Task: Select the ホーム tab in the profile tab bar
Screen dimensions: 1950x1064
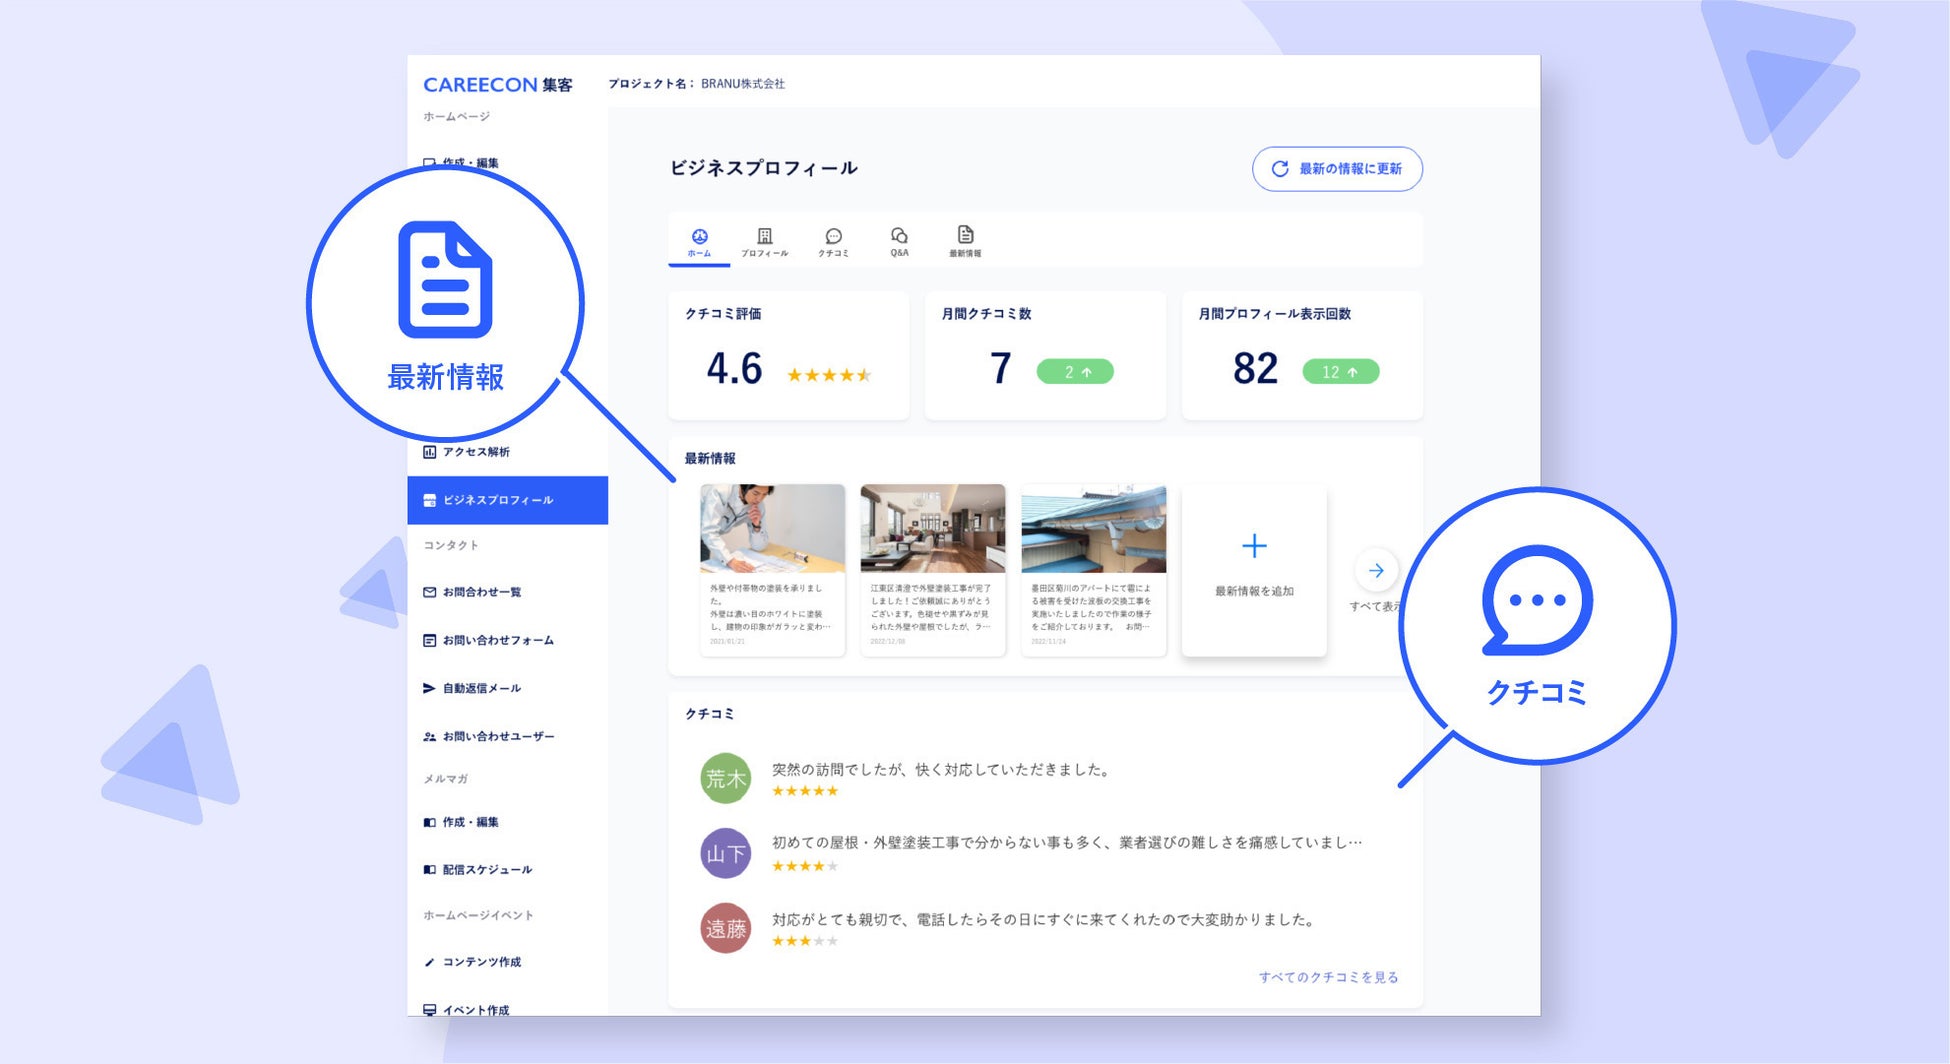Action: 699,241
